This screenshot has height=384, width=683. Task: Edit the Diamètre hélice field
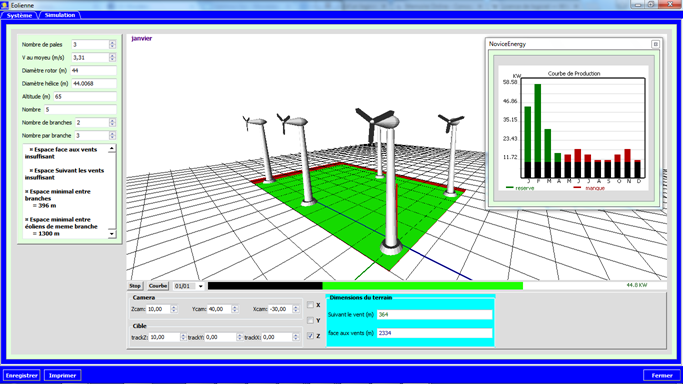pos(94,84)
